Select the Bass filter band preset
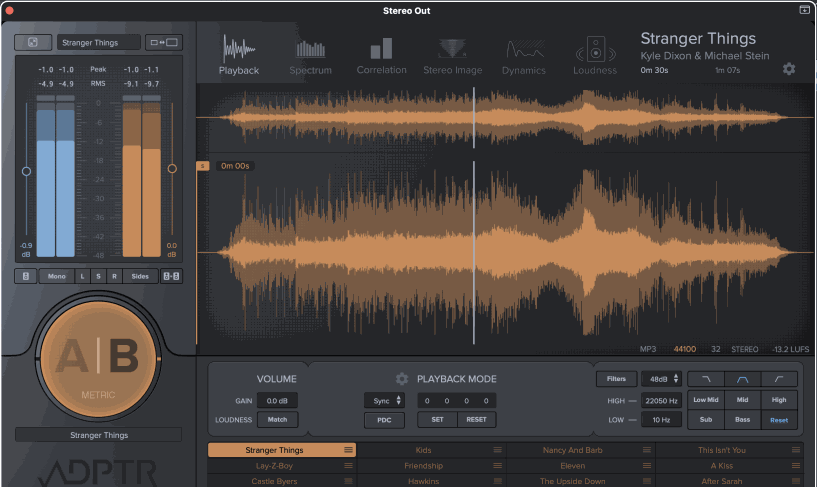This screenshot has width=817, height=487. (x=742, y=419)
